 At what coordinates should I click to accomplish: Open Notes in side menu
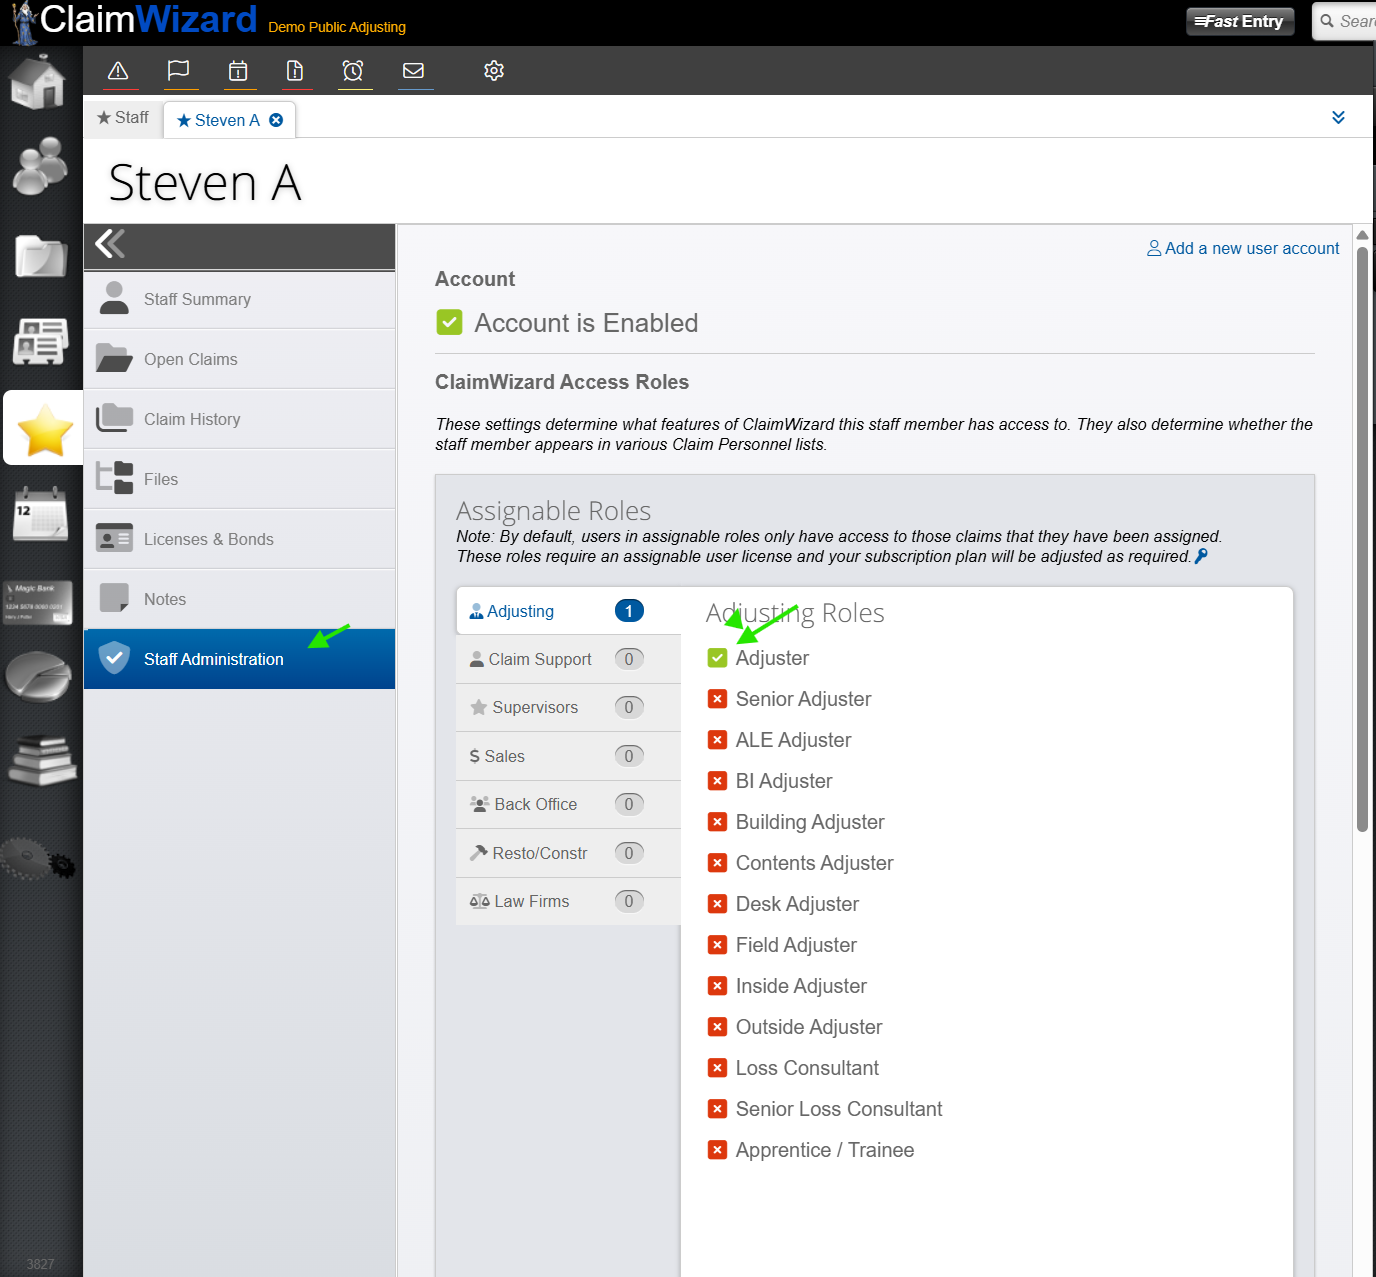[240, 599]
